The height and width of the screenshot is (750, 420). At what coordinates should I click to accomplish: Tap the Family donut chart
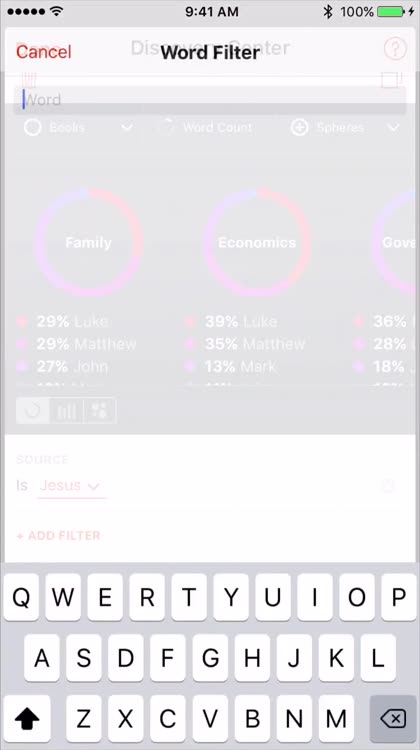tap(88, 243)
